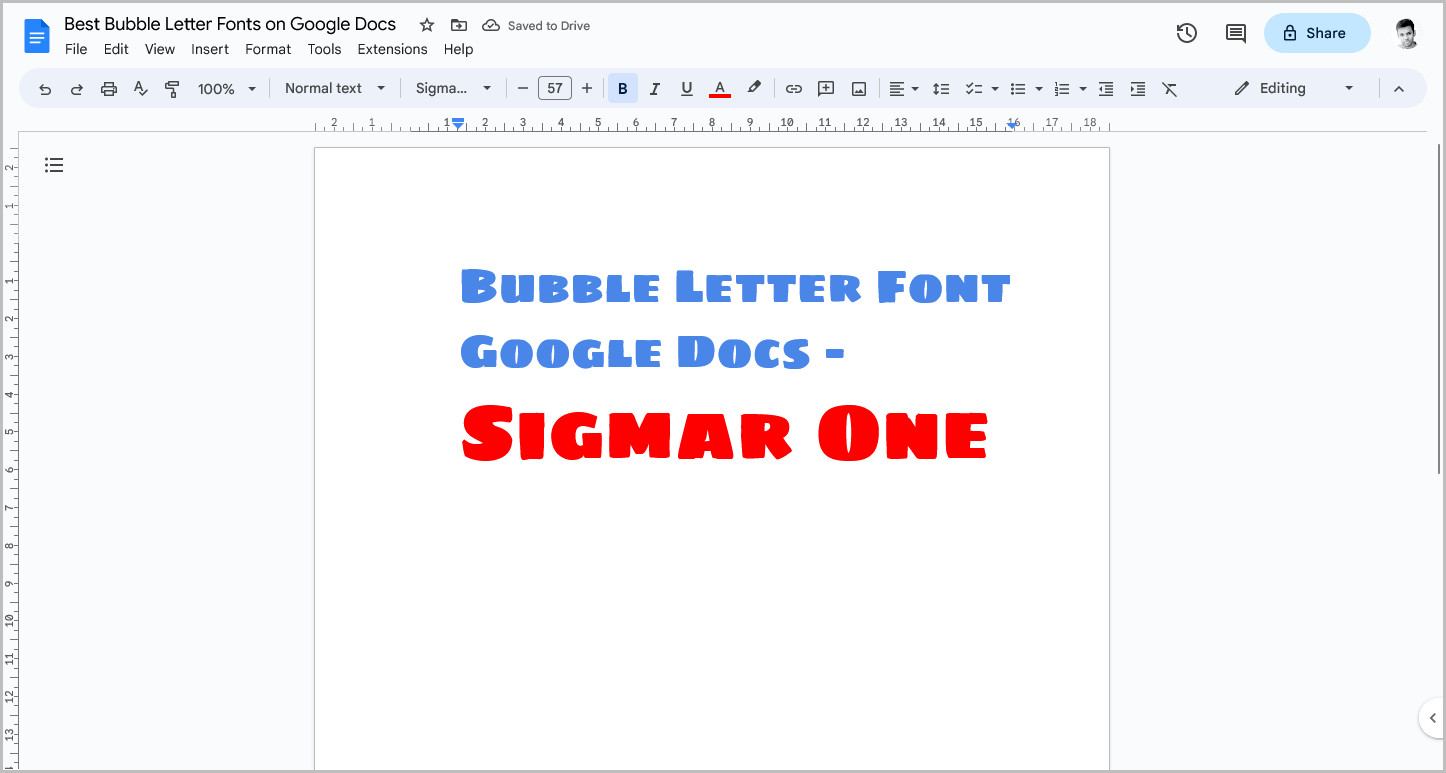1446x773 pixels.
Task: Click the Print icon
Action: [x=108, y=88]
